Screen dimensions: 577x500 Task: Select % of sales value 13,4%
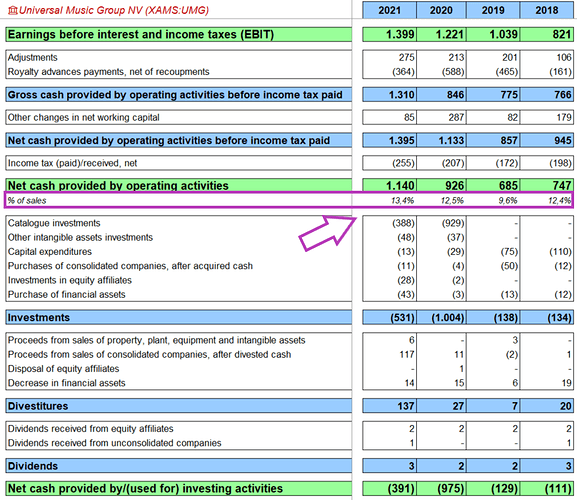tap(403, 201)
